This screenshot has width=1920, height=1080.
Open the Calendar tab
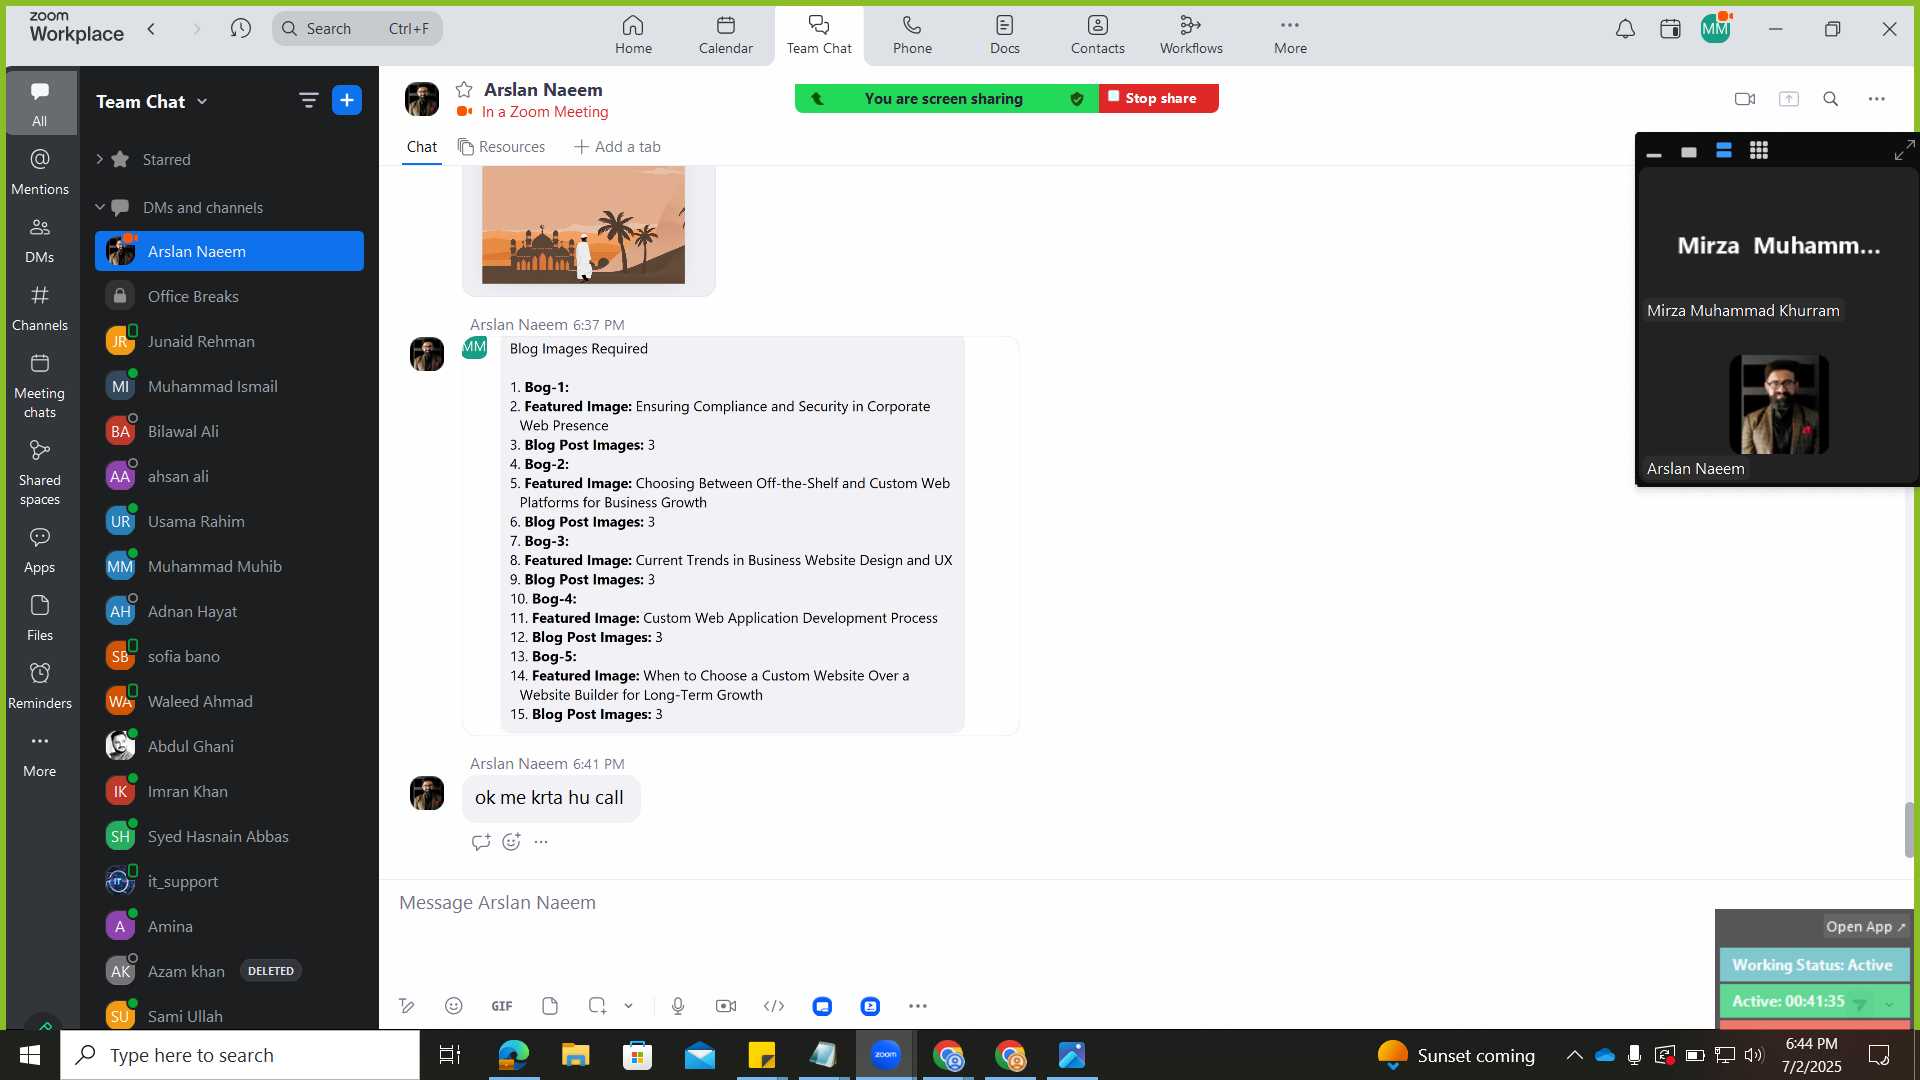click(x=726, y=35)
